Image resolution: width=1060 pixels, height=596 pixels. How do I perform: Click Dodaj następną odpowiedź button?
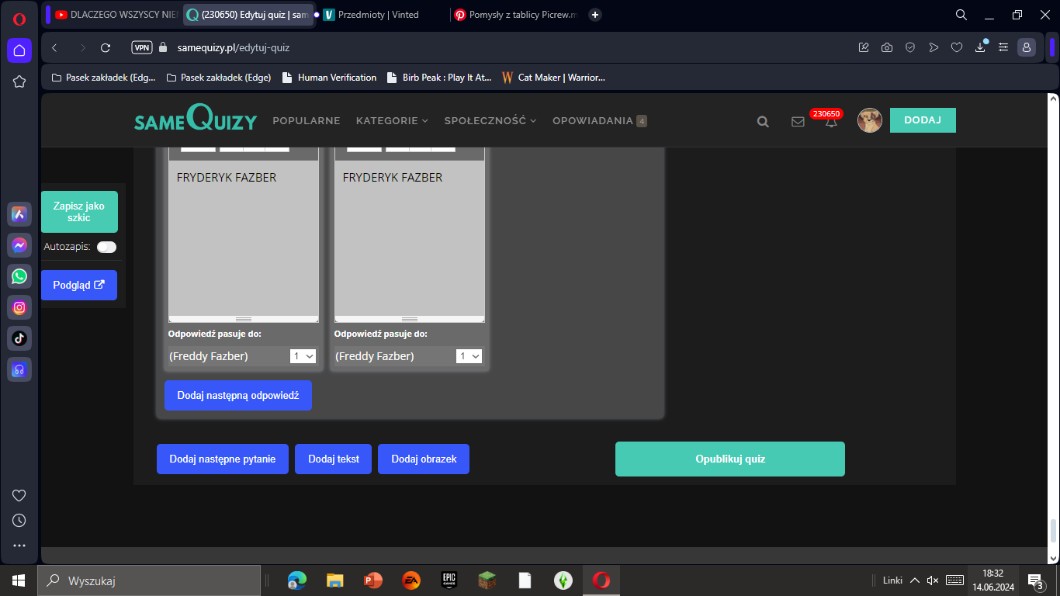(x=238, y=395)
